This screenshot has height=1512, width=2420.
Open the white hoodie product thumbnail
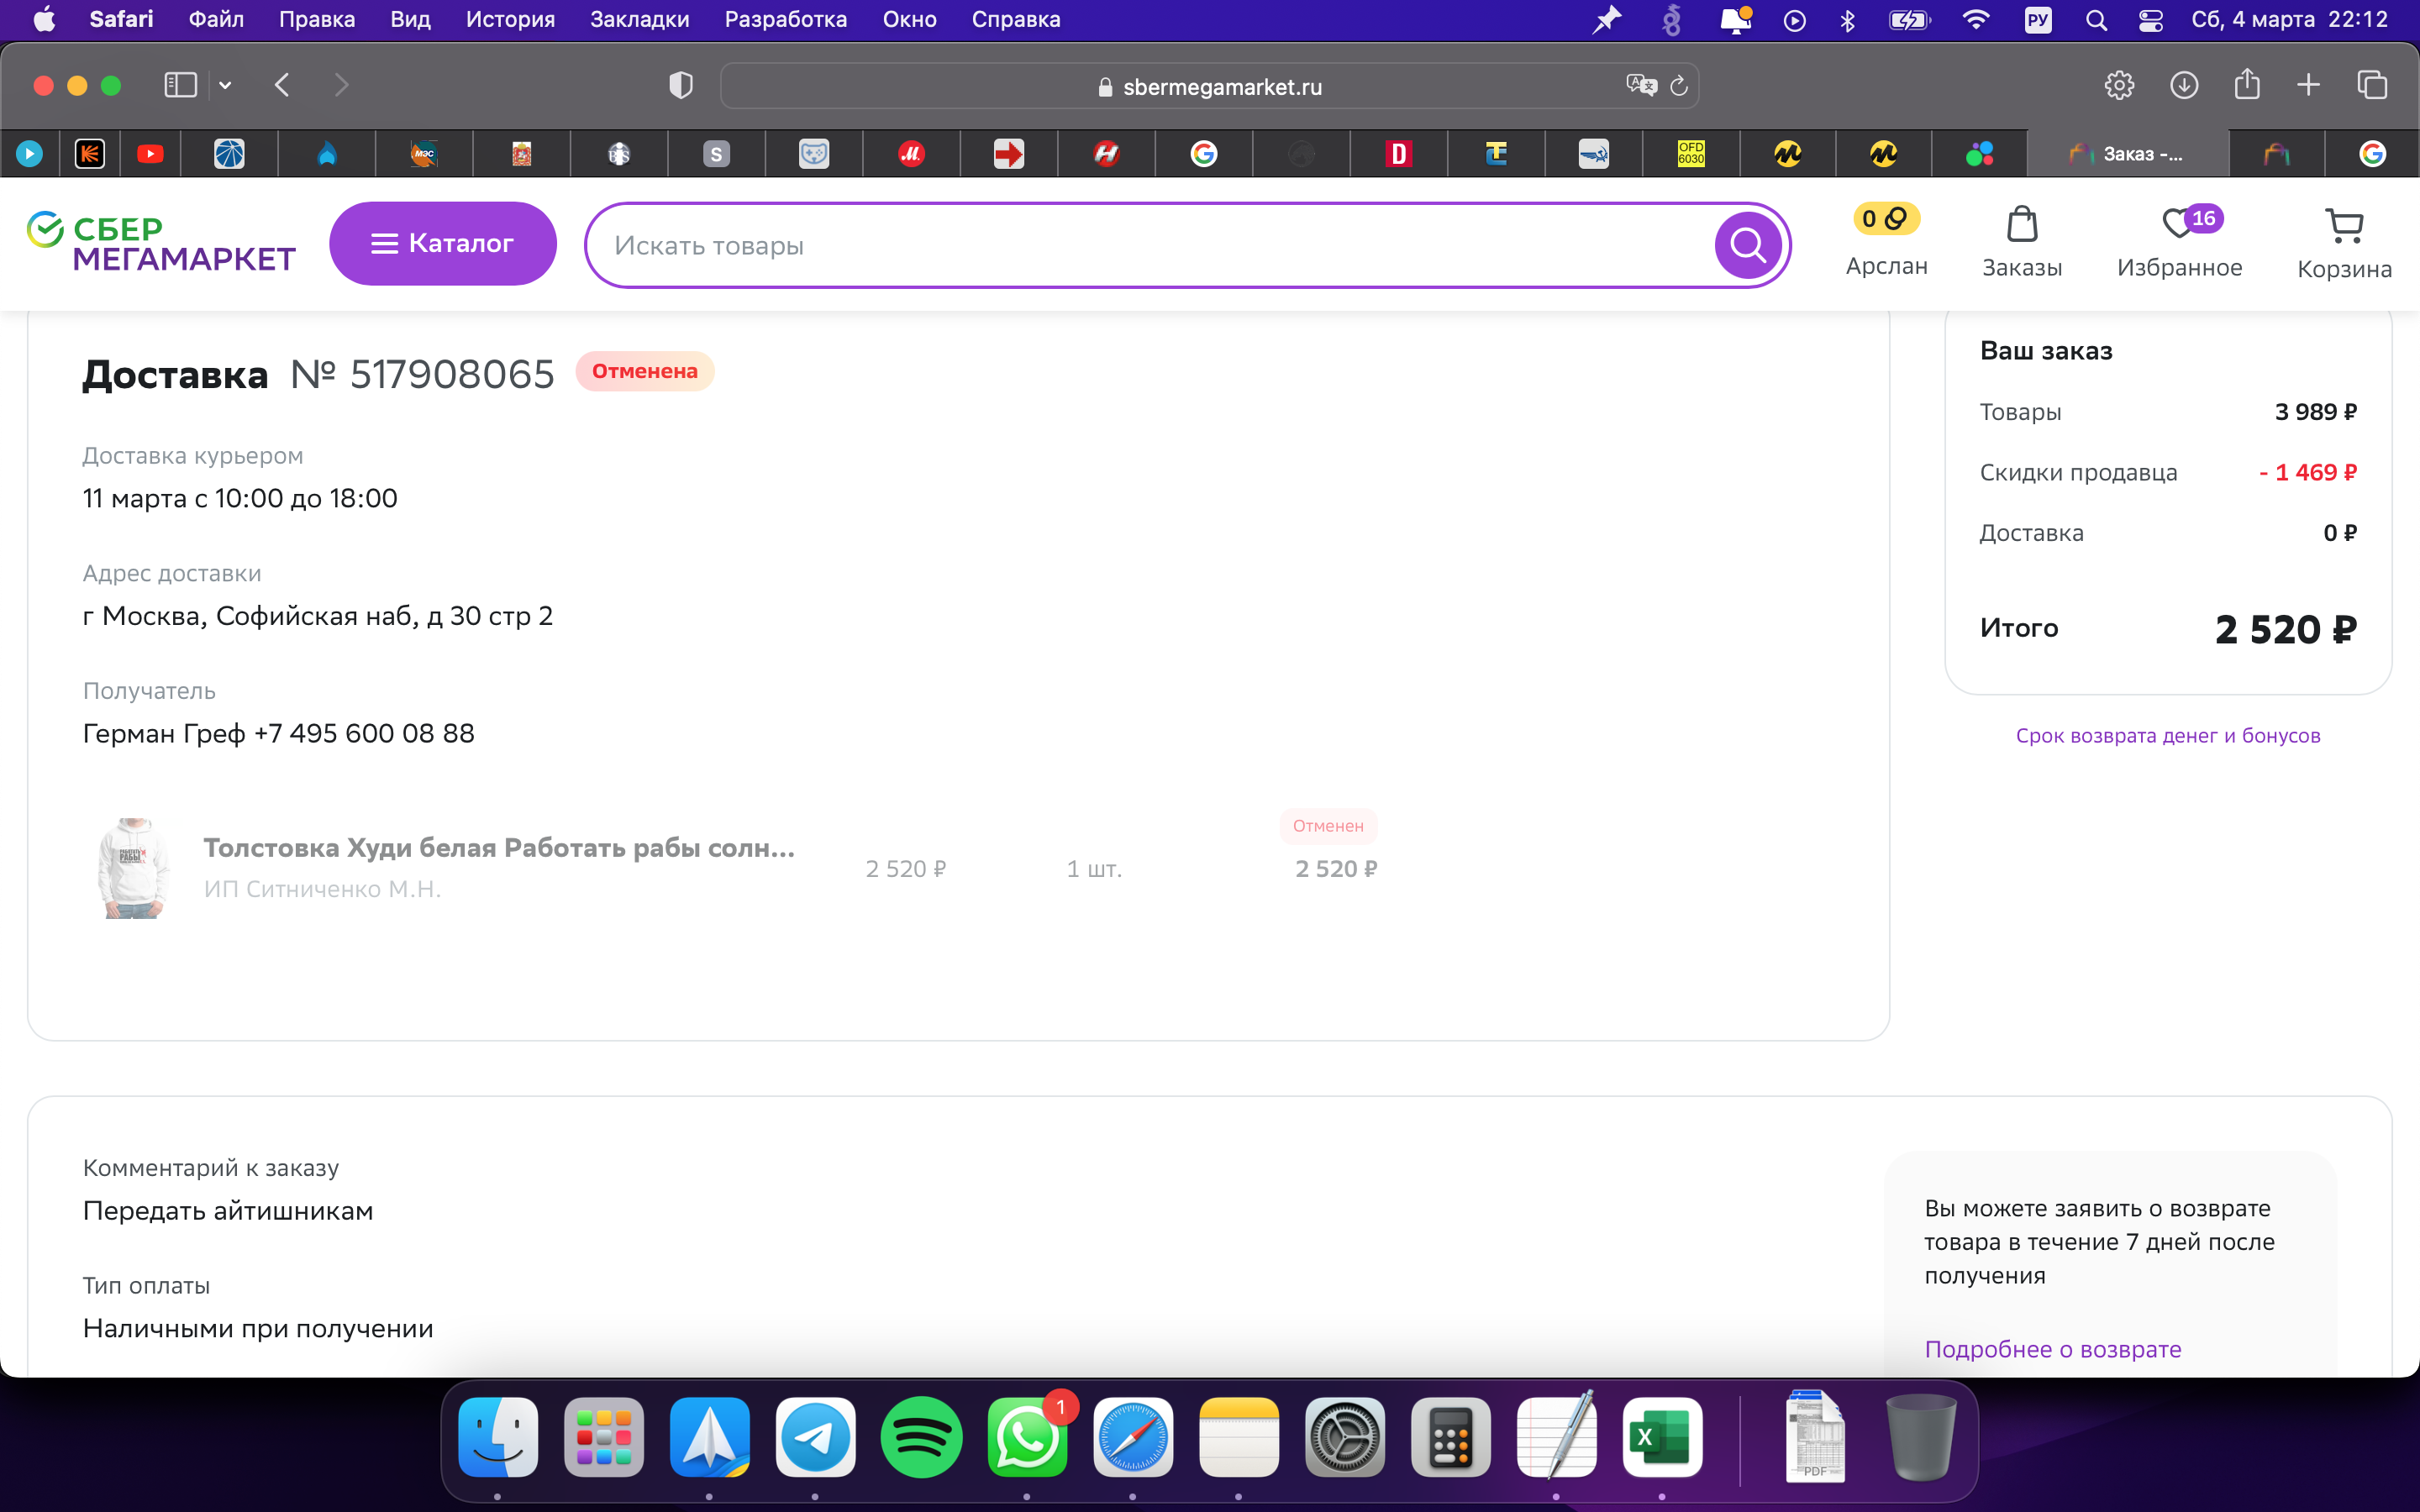134,867
